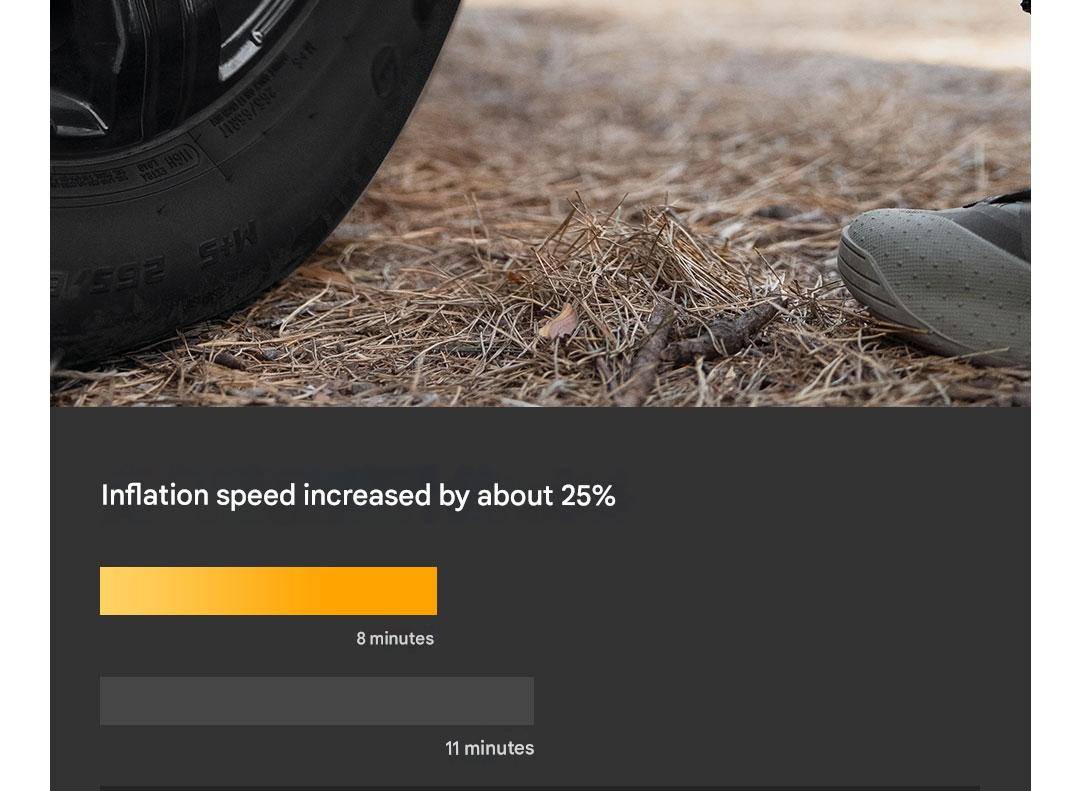Image resolution: width=1080 pixels, height=791 pixels.
Task: Click the yellow-orange 8 minutes bar
Action: [x=268, y=590]
